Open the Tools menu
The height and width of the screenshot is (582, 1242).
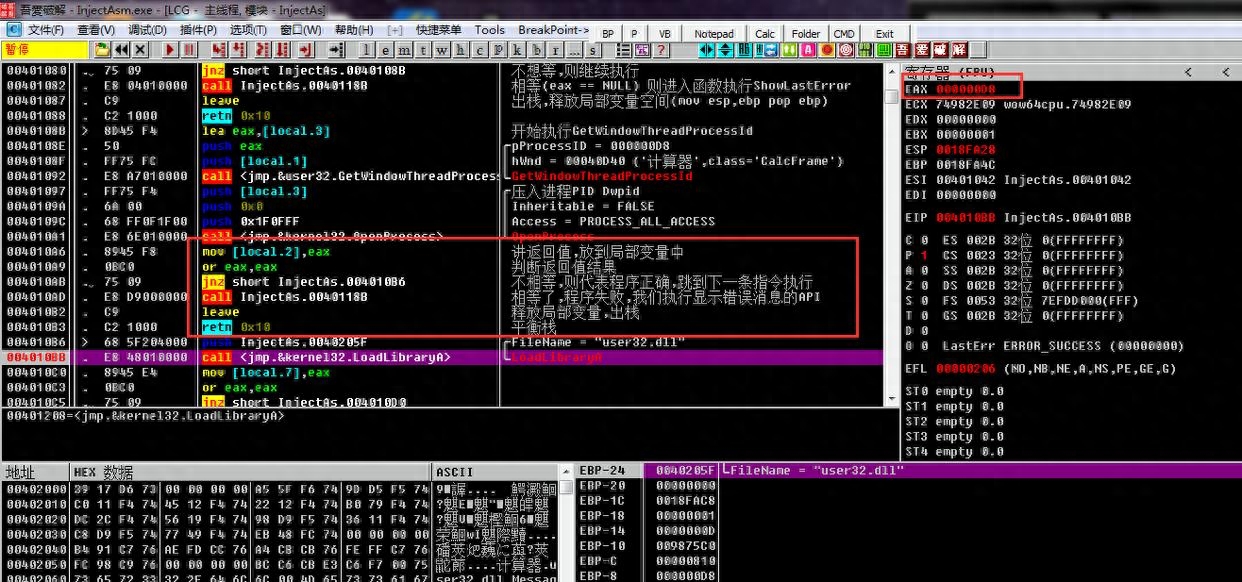[490, 30]
